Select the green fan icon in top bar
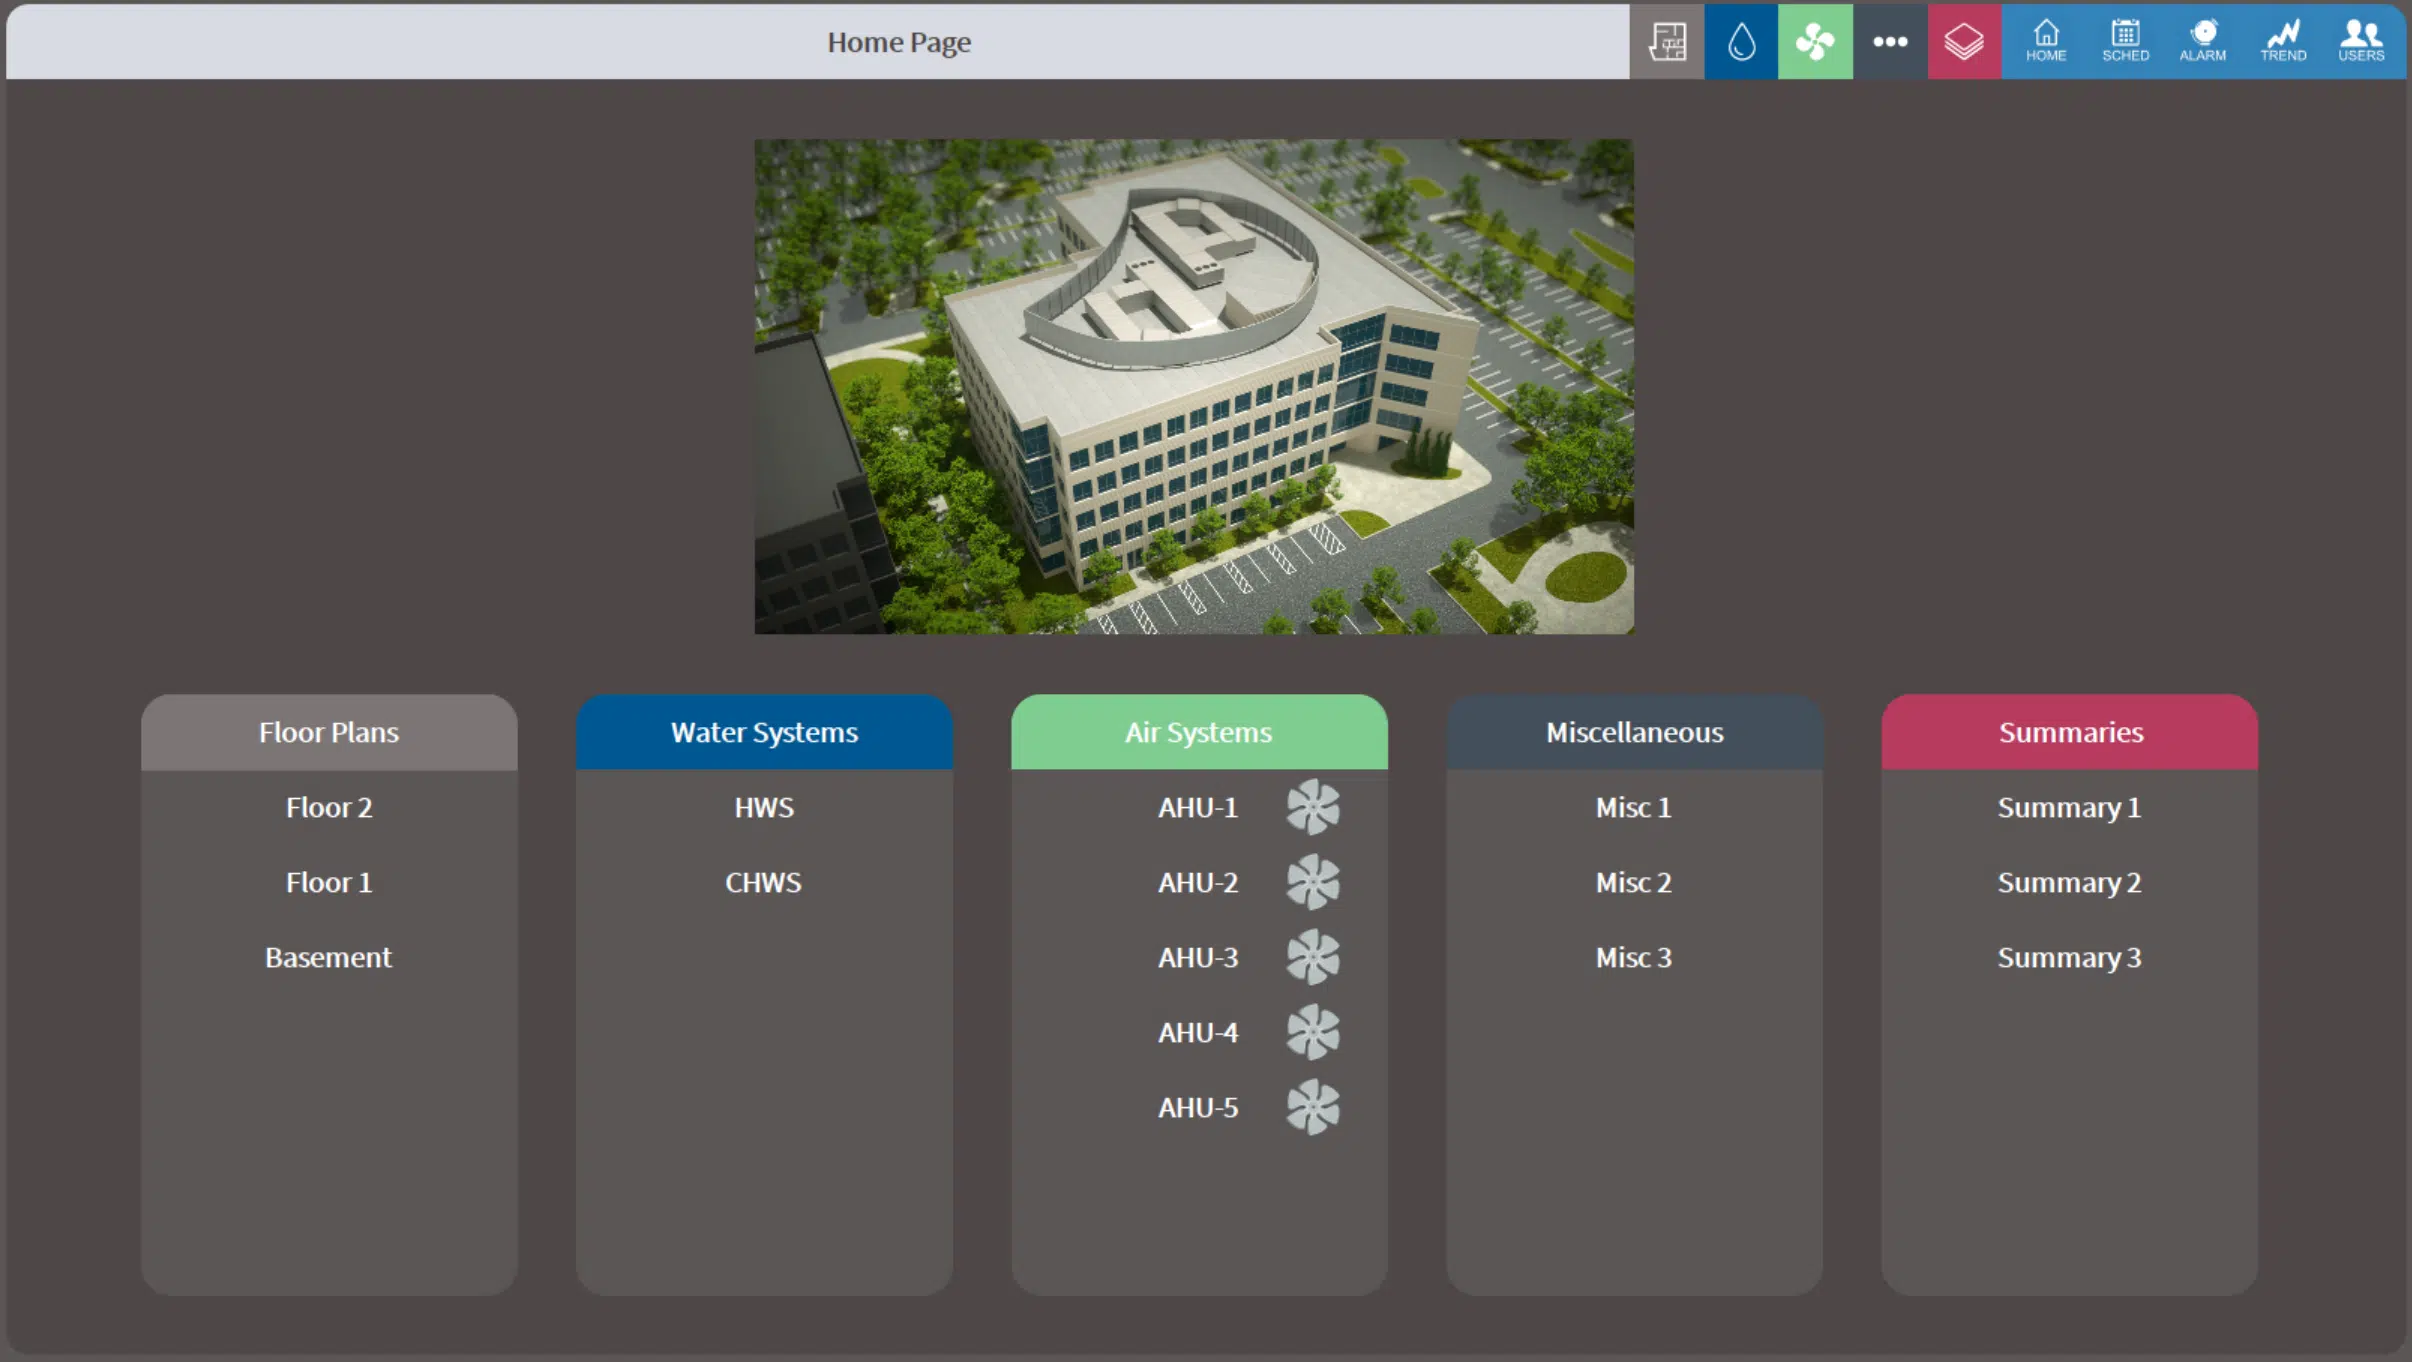Screen dimensions: 2412x1362 tap(1815, 42)
